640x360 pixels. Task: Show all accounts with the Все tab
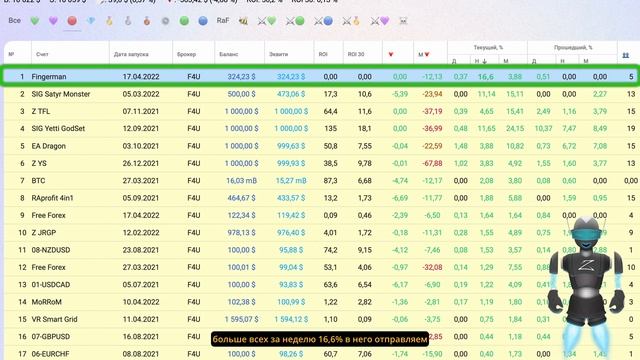(x=14, y=20)
